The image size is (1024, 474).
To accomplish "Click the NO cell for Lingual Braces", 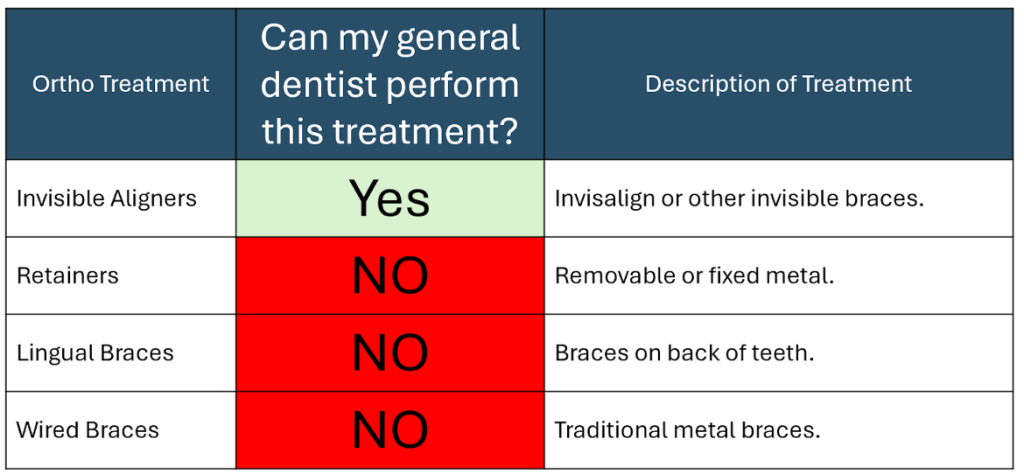I will click(x=390, y=353).
